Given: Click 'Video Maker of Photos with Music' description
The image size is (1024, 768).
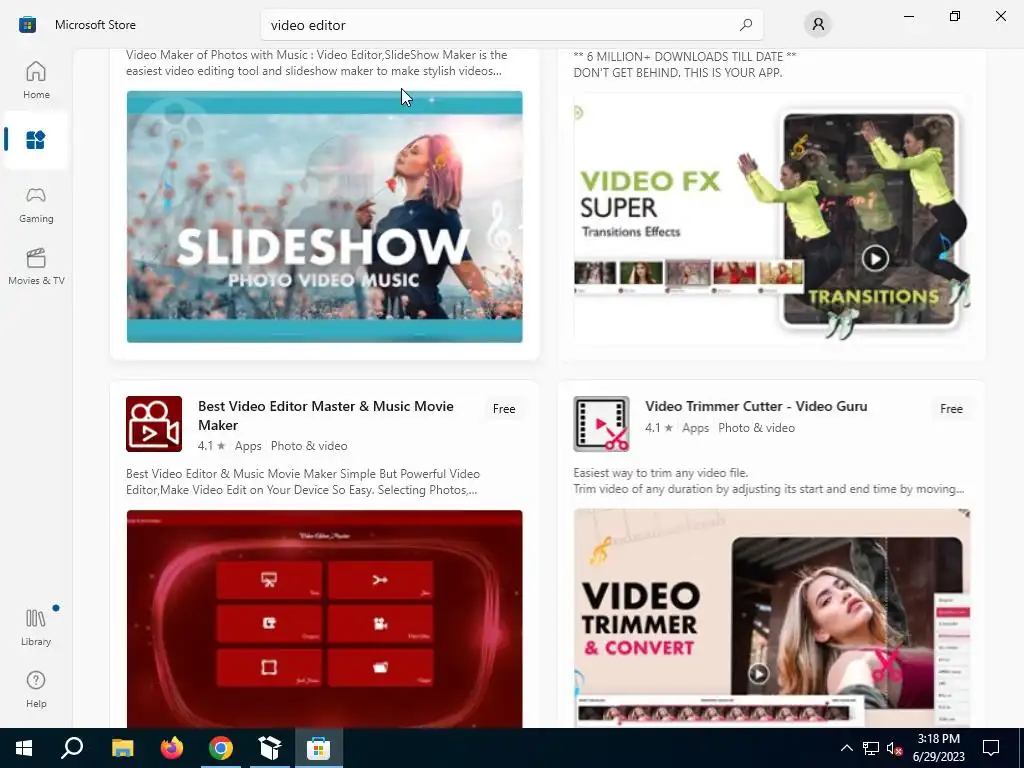Looking at the screenshot, I should 316,63.
